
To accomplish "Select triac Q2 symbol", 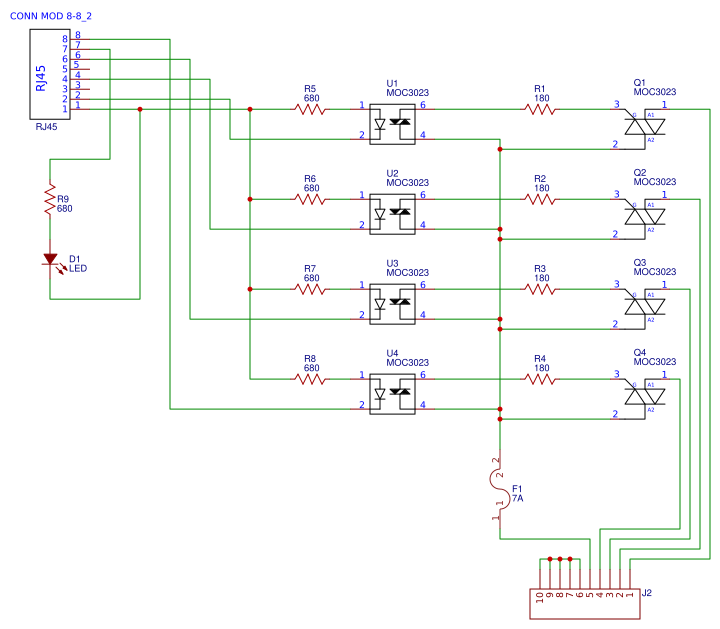I will click(645, 217).
